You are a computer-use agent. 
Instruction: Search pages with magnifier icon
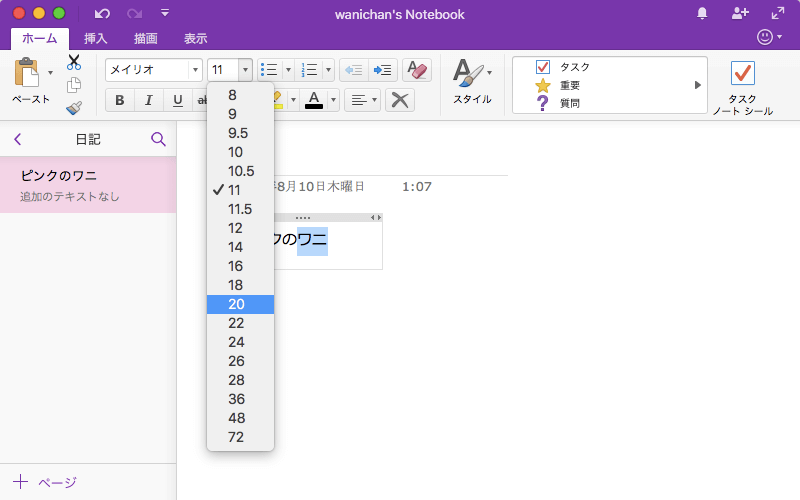158,139
